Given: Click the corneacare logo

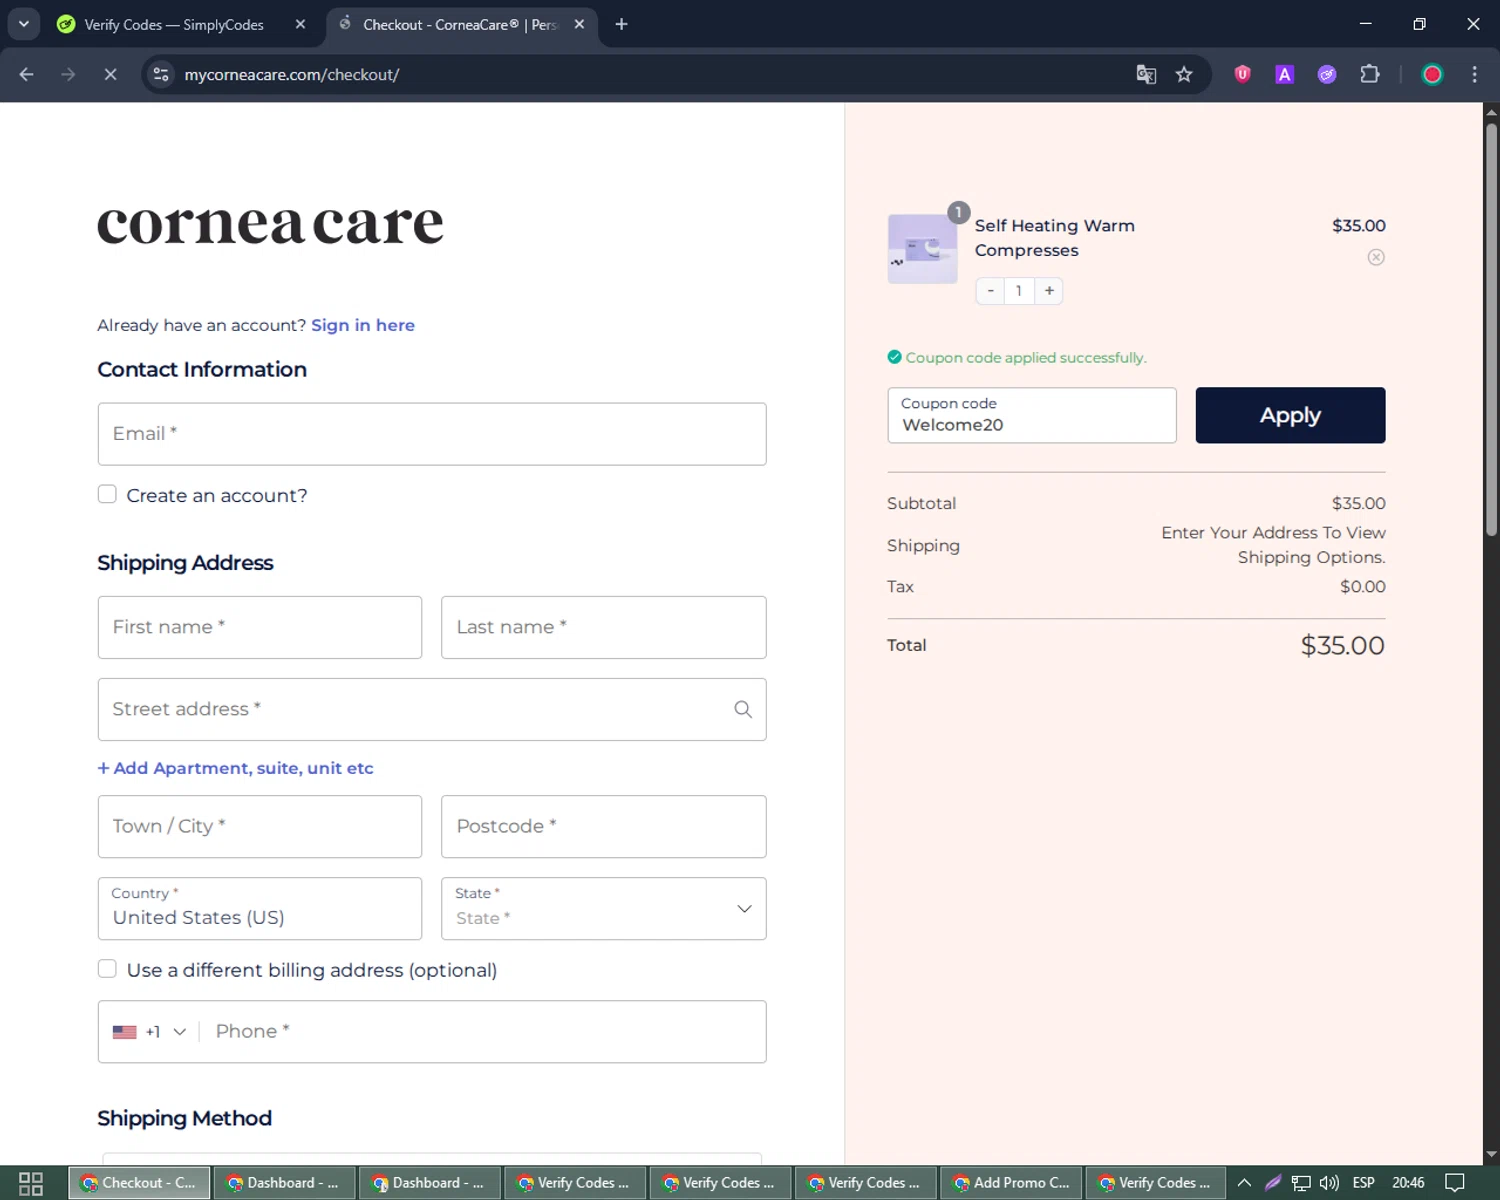Looking at the screenshot, I should pos(270,222).
